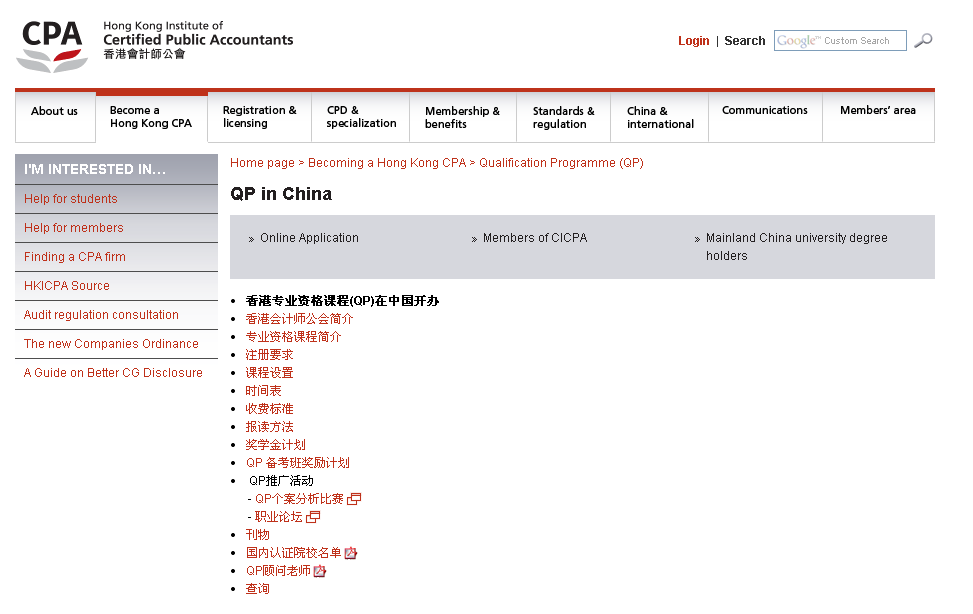This screenshot has height=614, width=973.
Task: Open the Members' area menu
Action: pyautogui.click(x=877, y=110)
